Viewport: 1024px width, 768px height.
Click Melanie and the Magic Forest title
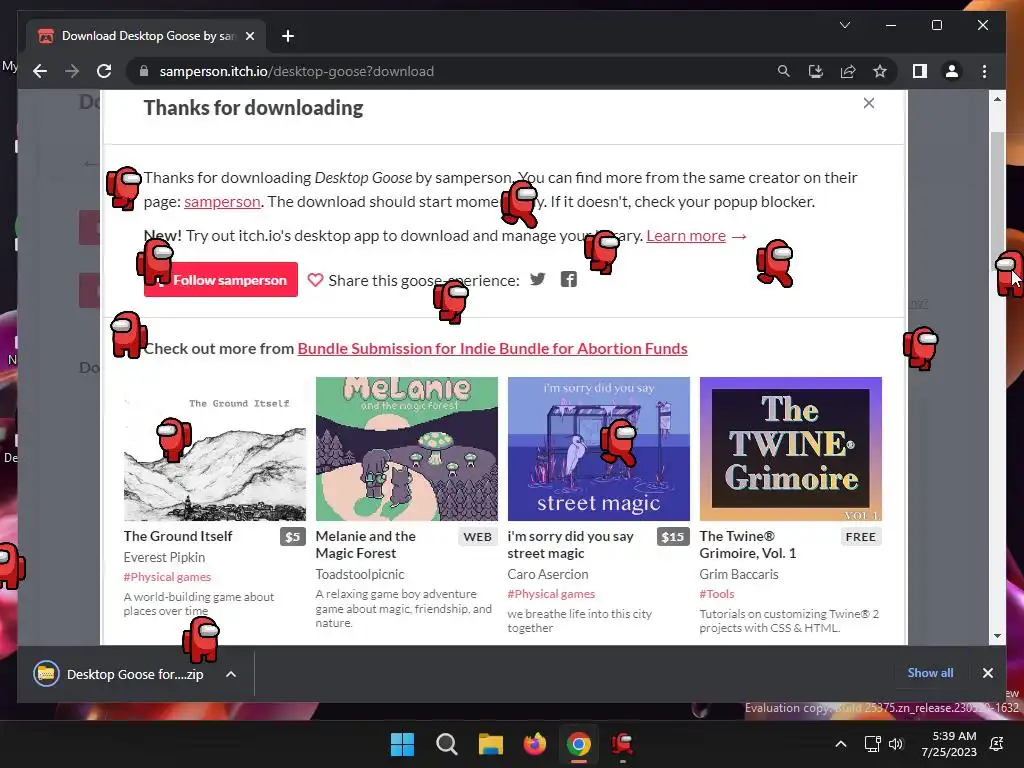(x=366, y=545)
